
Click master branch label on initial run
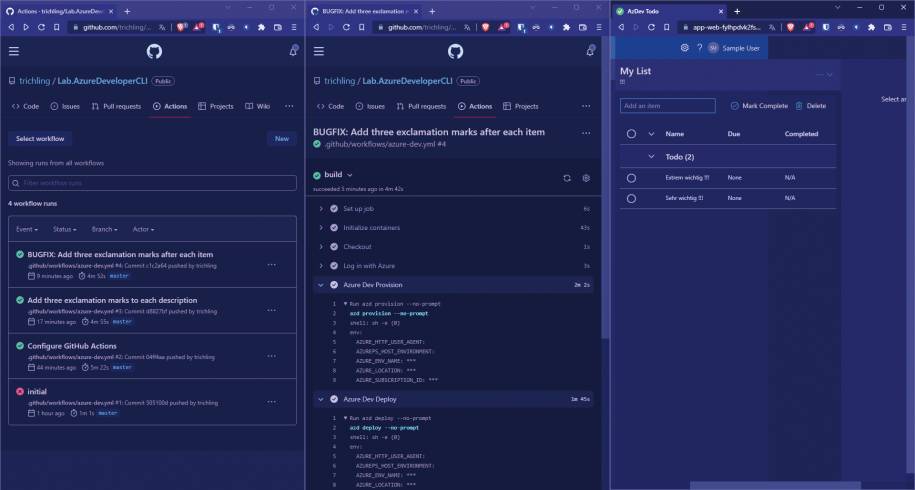pyautogui.click(x=107, y=413)
